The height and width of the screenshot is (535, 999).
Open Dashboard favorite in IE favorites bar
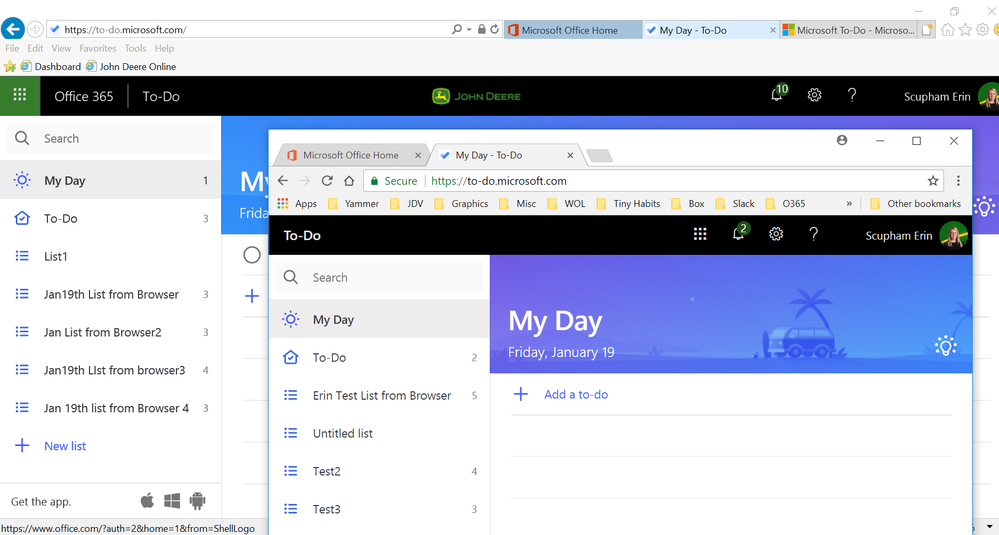[x=51, y=66]
